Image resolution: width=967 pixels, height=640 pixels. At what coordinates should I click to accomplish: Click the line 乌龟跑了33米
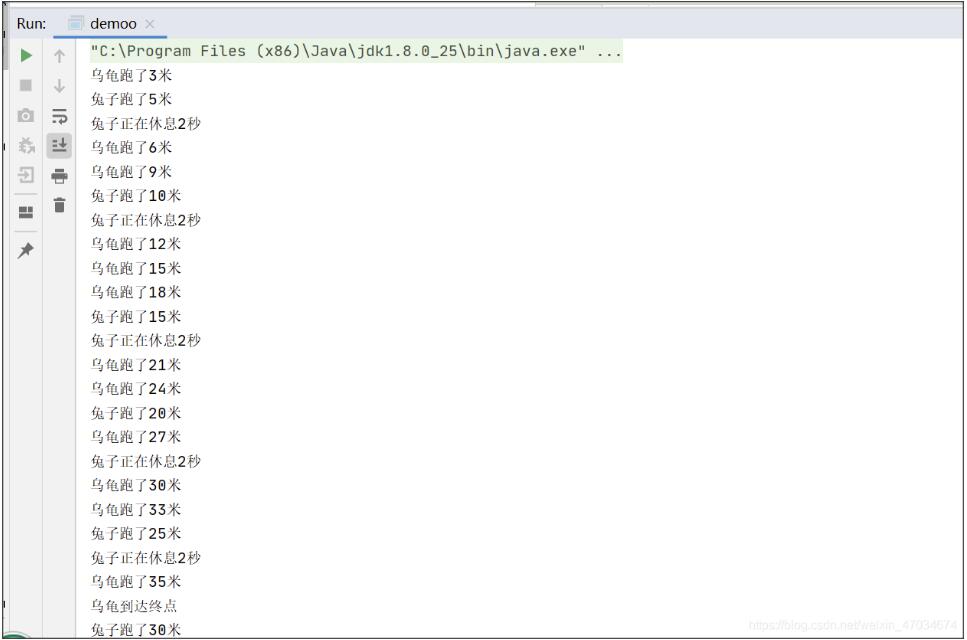pos(136,509)
